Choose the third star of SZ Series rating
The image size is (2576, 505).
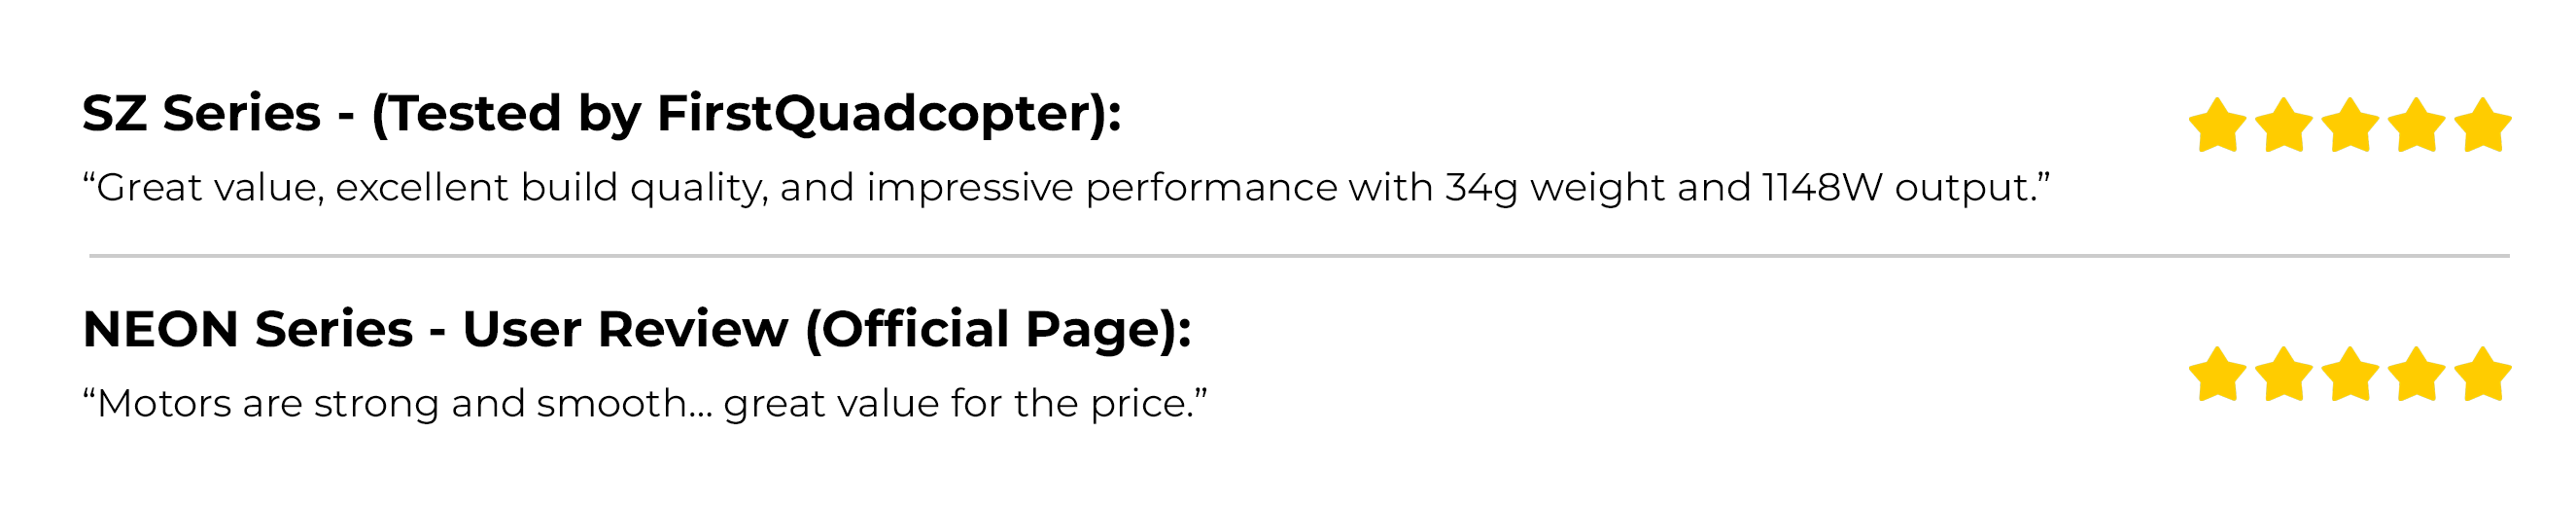[x=2350, y=125]
